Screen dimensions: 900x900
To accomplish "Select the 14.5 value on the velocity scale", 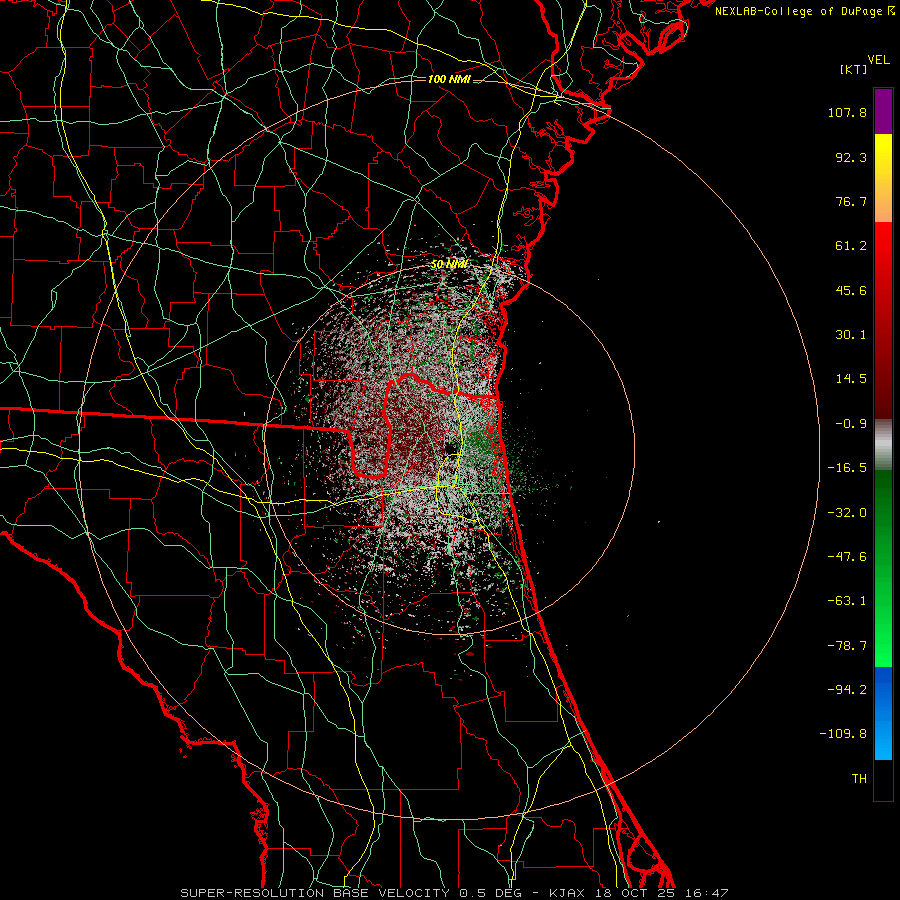I will (851, 379).
